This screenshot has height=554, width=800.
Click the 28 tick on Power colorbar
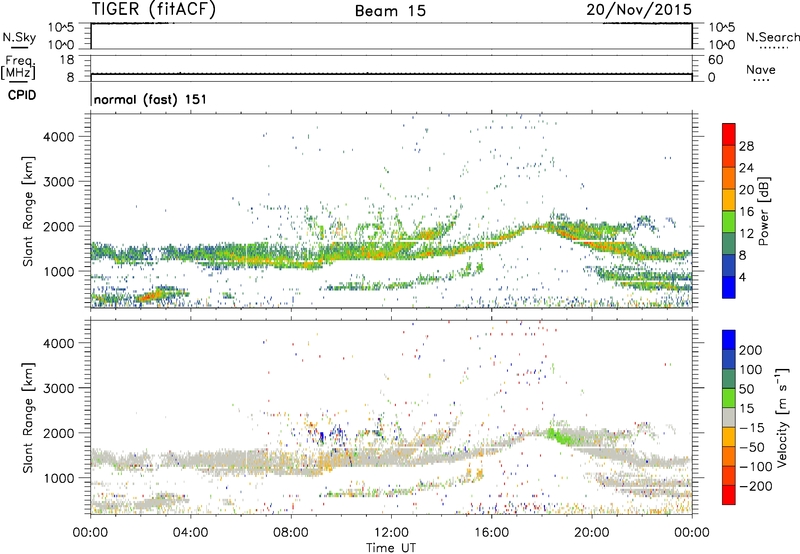click(x=746, y=146)
